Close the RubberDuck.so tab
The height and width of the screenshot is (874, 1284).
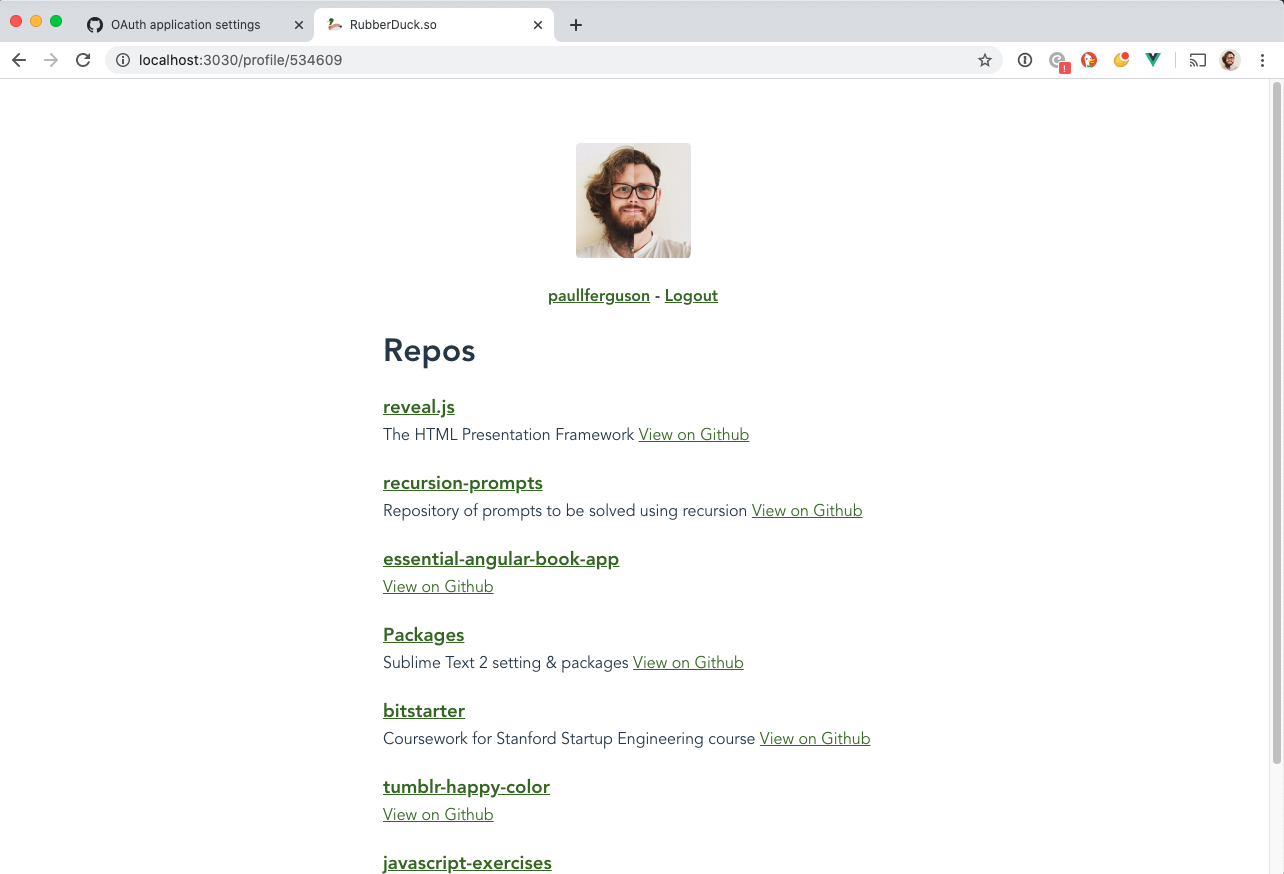click(x=538, y=25)
